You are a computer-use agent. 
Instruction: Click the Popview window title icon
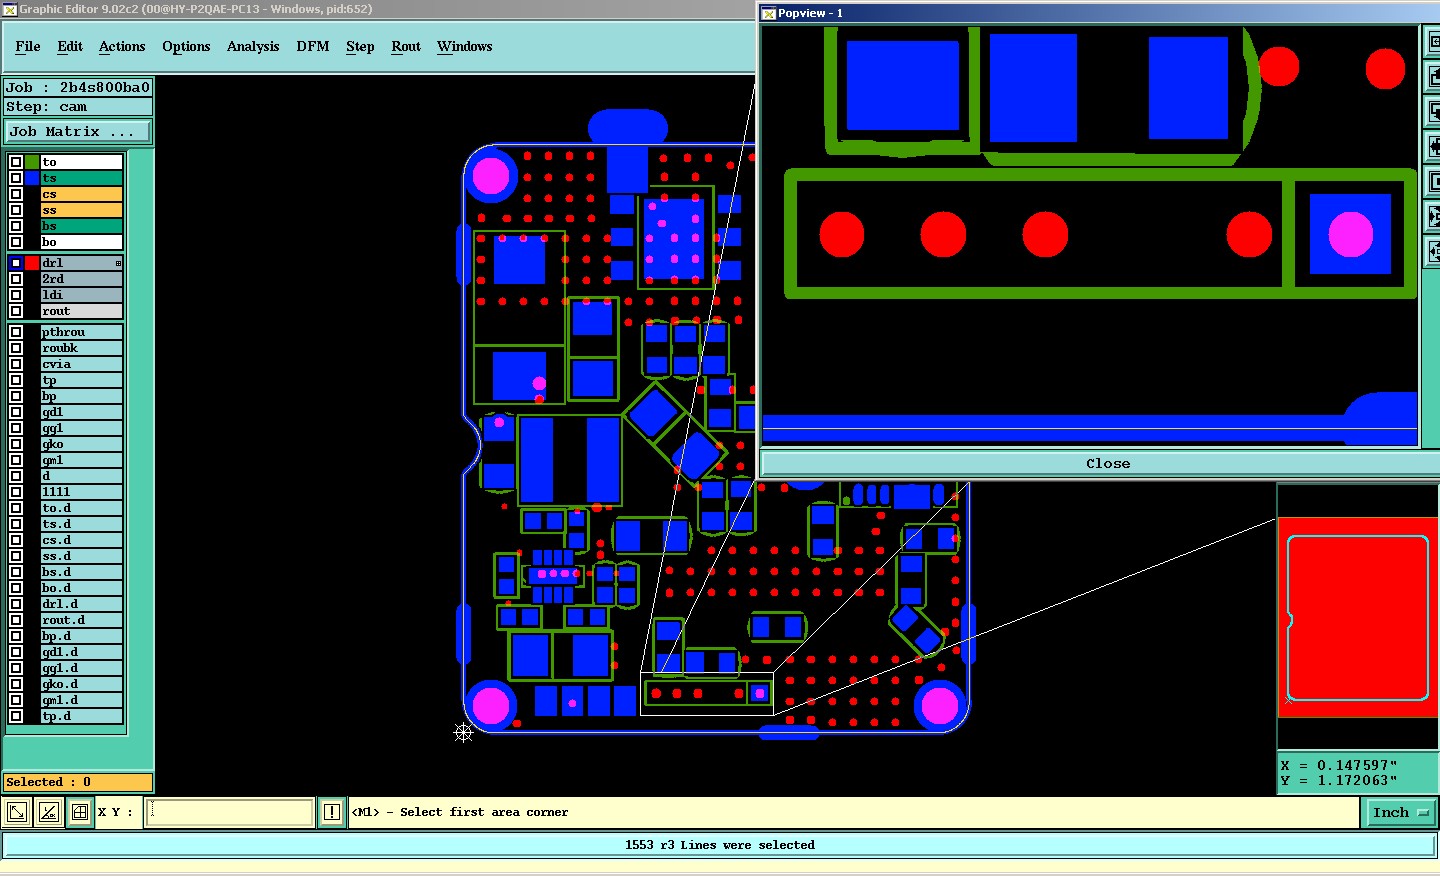click(769, 13)
